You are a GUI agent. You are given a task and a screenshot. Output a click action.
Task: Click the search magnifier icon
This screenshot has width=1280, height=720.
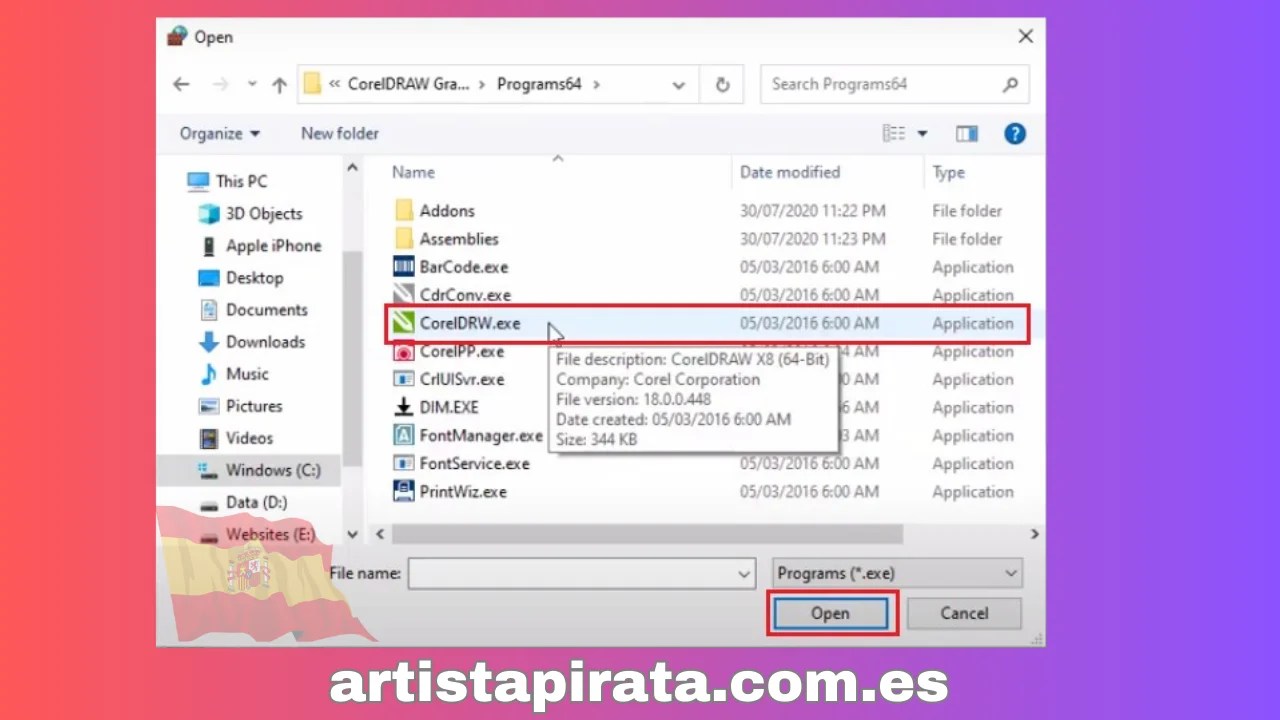point(1010,84)
